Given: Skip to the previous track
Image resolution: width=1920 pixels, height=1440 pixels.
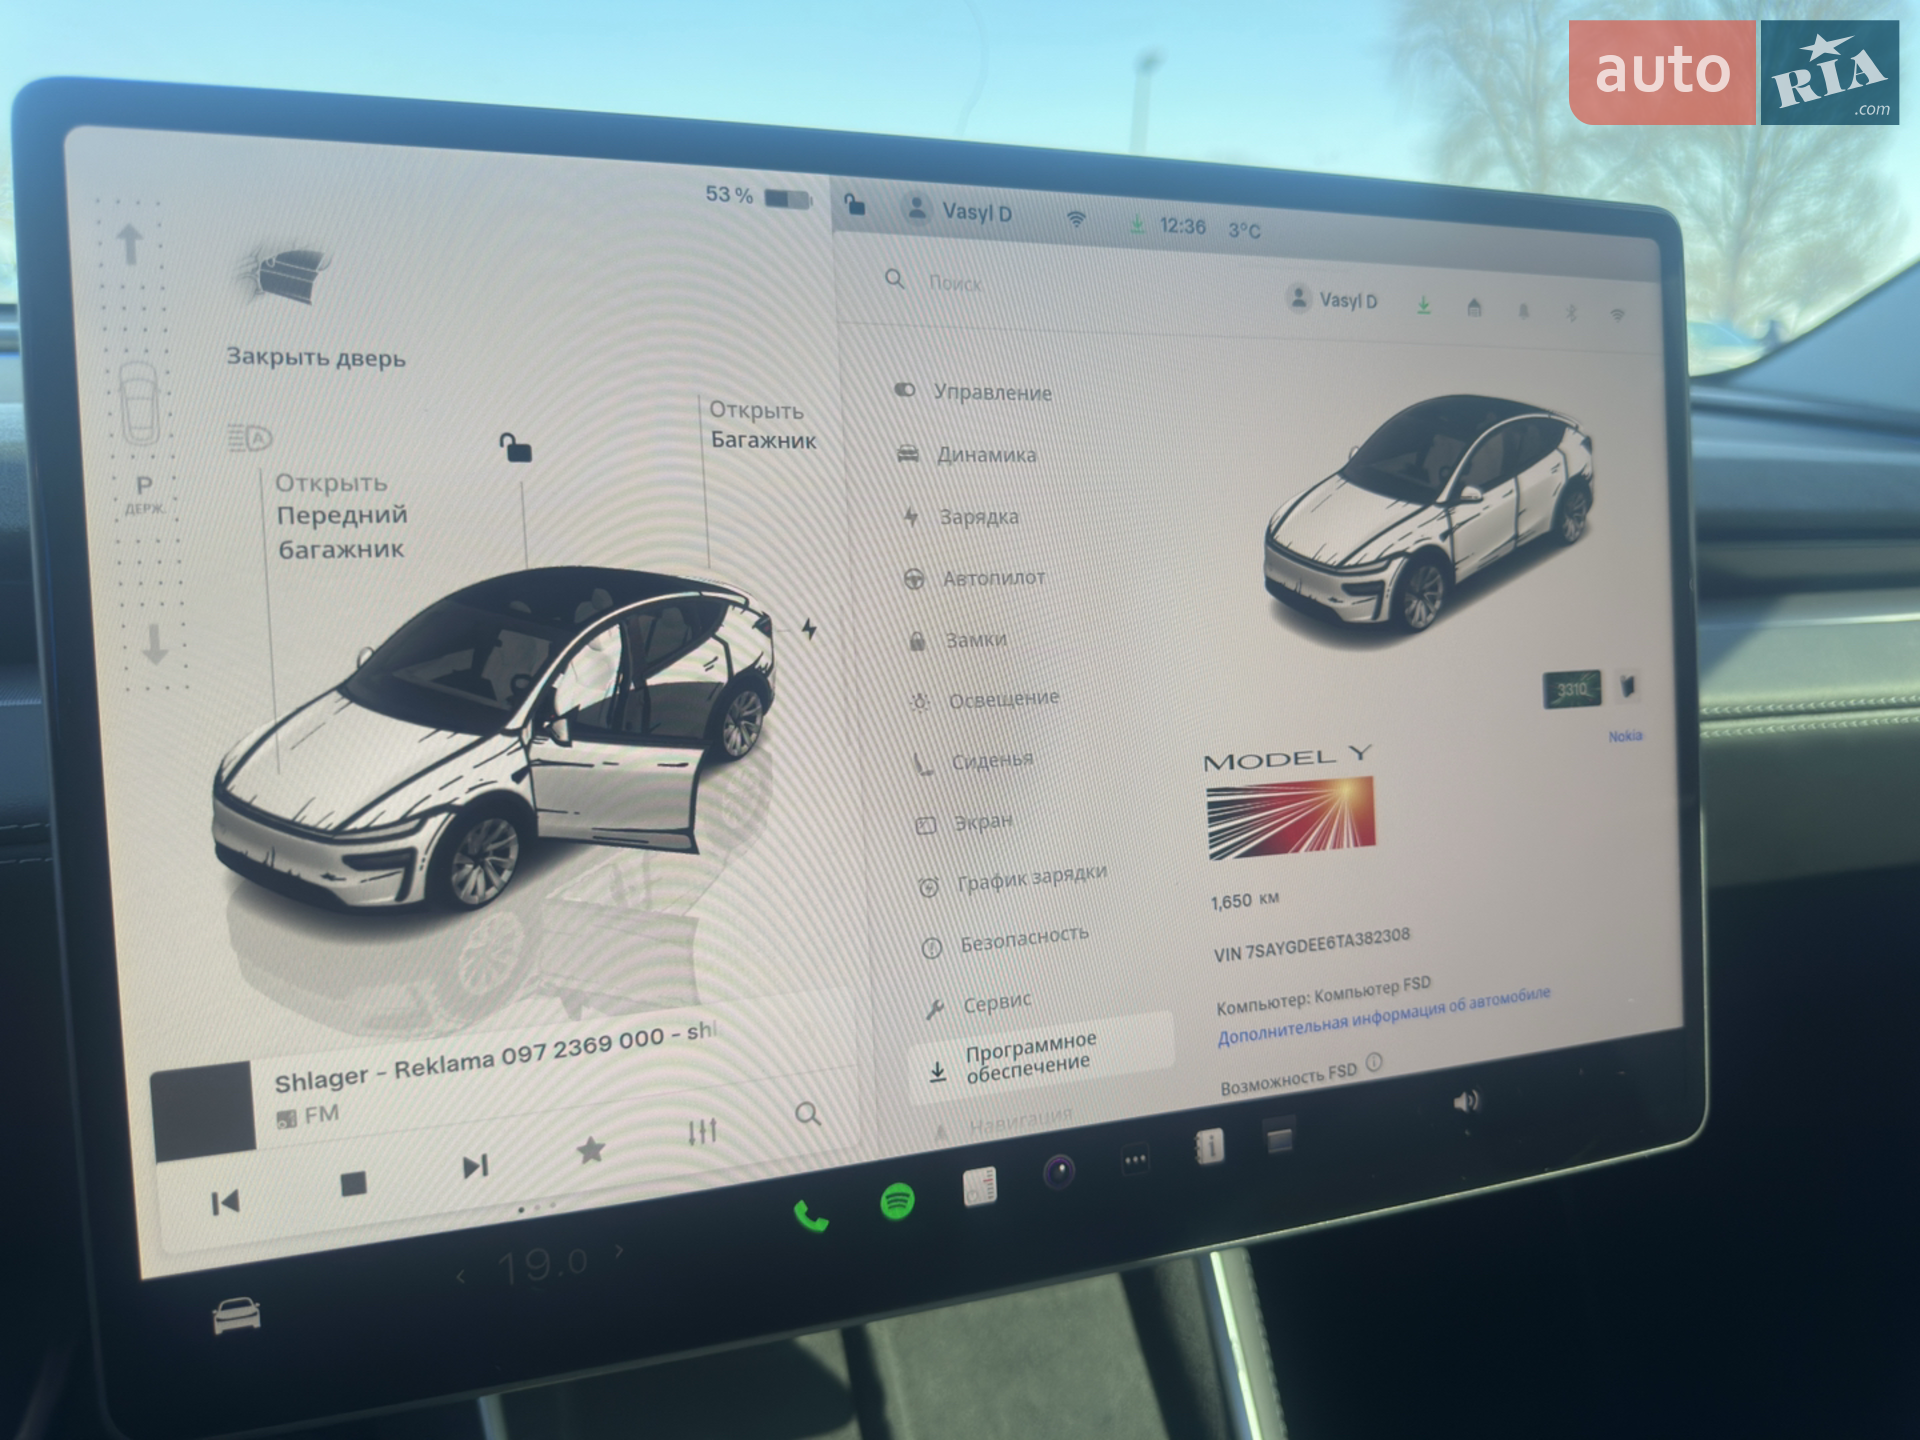Looking at the screenshot, I should 225,1202.
